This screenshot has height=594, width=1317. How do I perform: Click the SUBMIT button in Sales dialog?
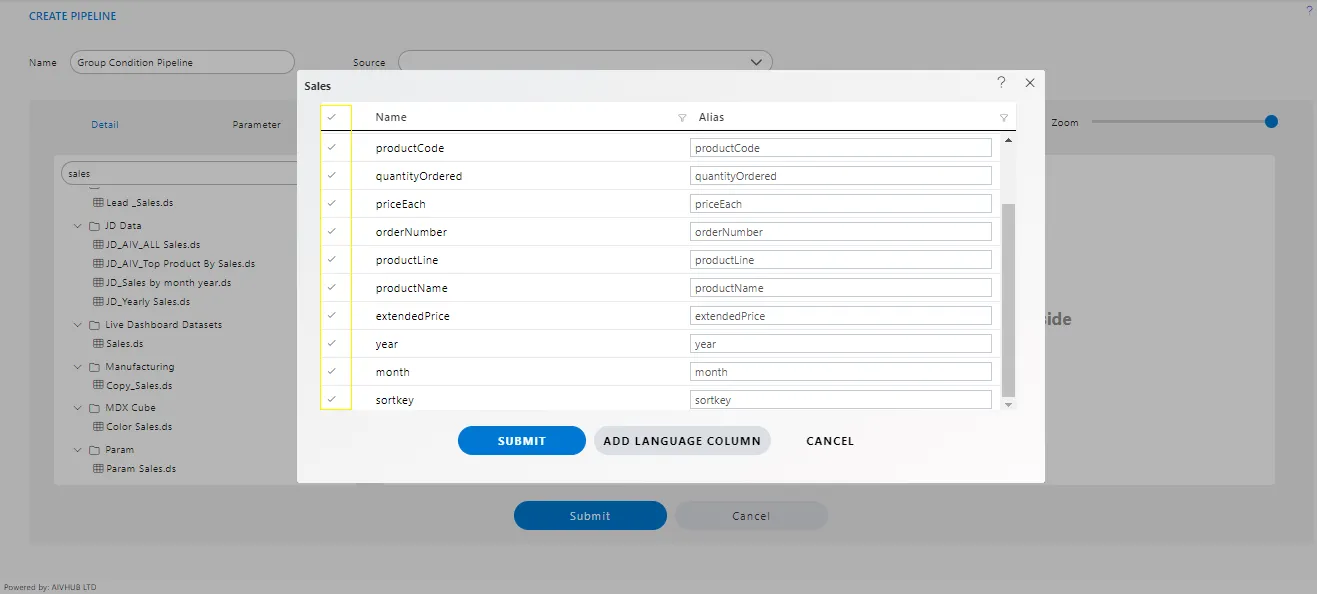pos(522,441)
